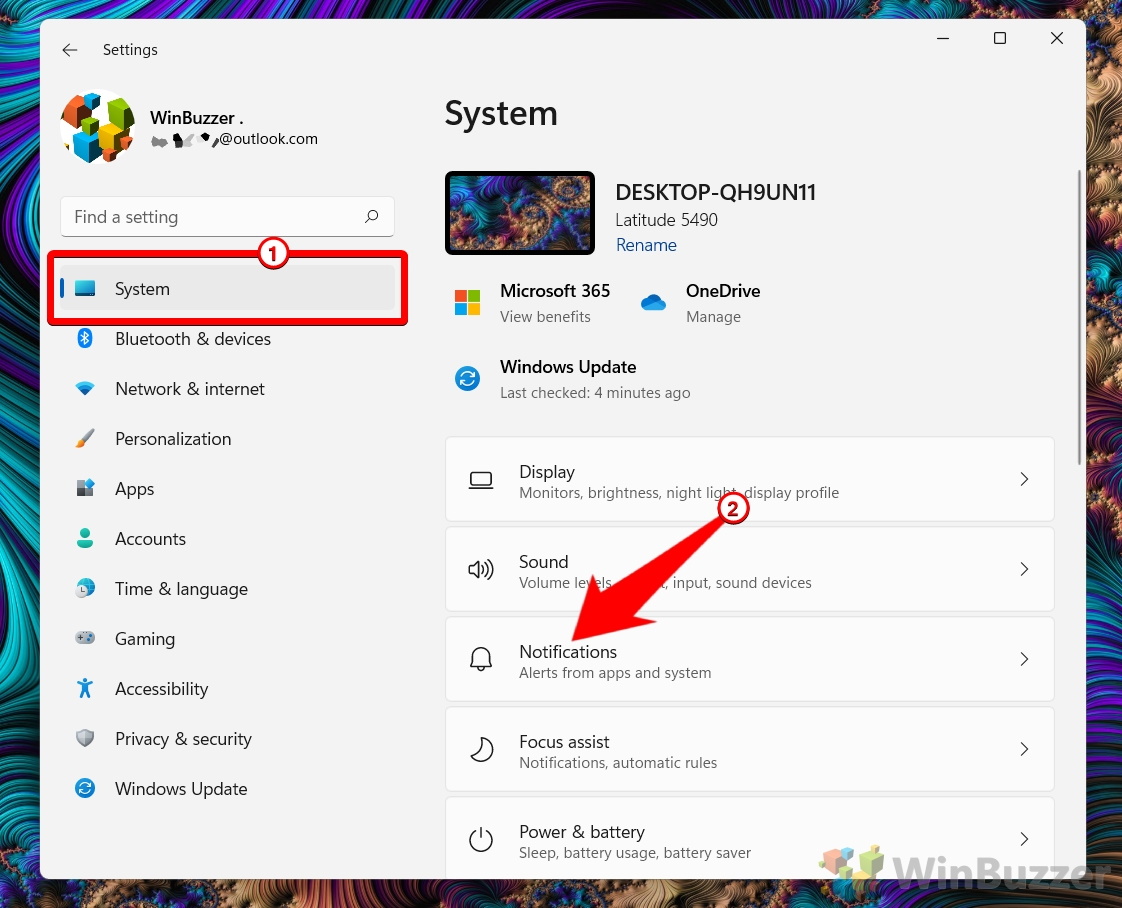Expand Power & battery chevron
This screenshot has height=908, width=1122.
click(1024, 839)
